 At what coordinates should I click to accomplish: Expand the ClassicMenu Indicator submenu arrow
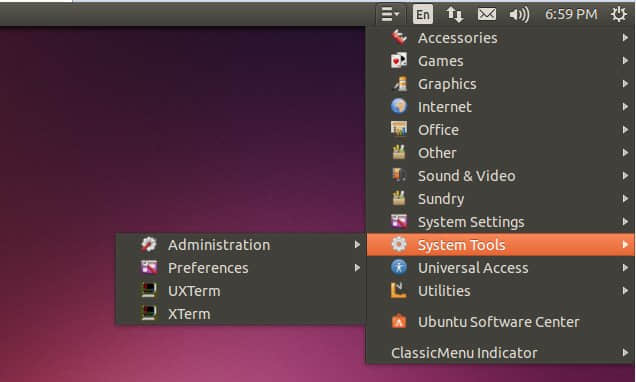[625, 353]
